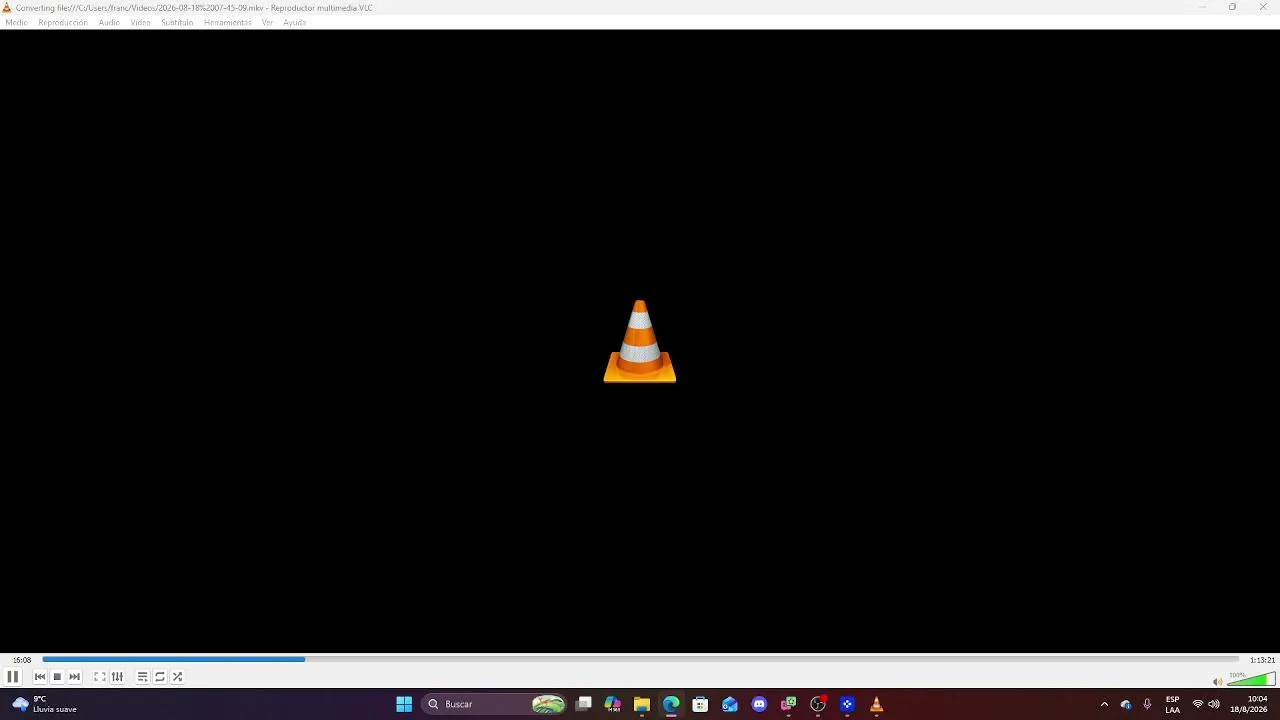Toggle loop repeat mode
Viewport: 1280px width, 720px height.
tap(160, 677)
